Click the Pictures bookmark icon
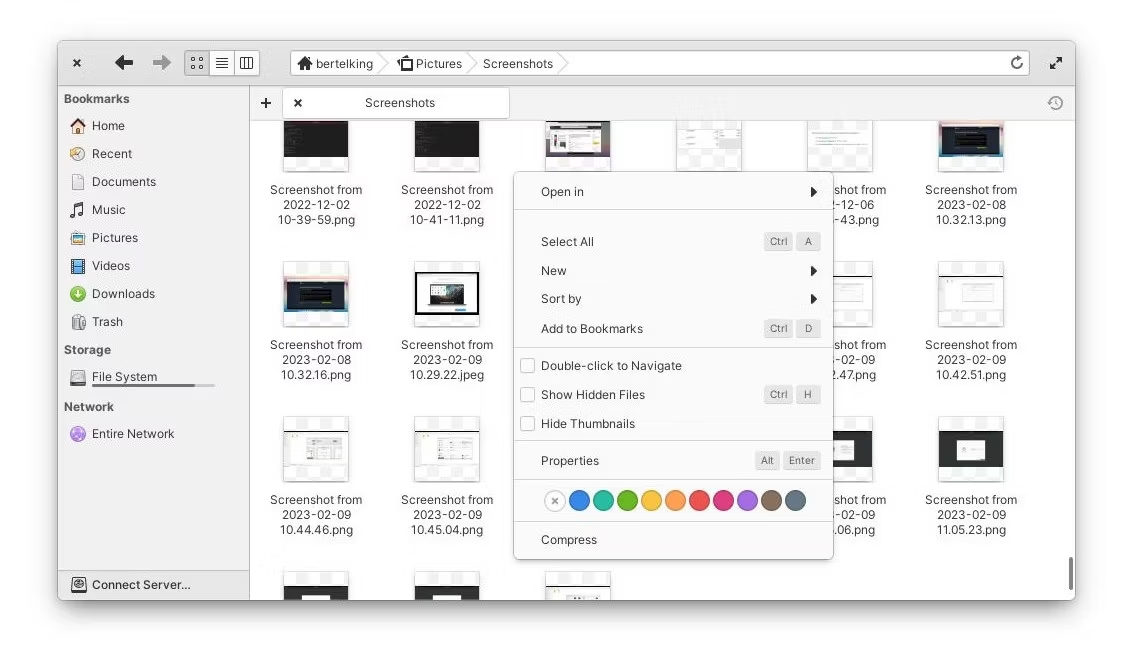Screen dimensions: 1134x650 pyautogui.click(x=77, y=238)
